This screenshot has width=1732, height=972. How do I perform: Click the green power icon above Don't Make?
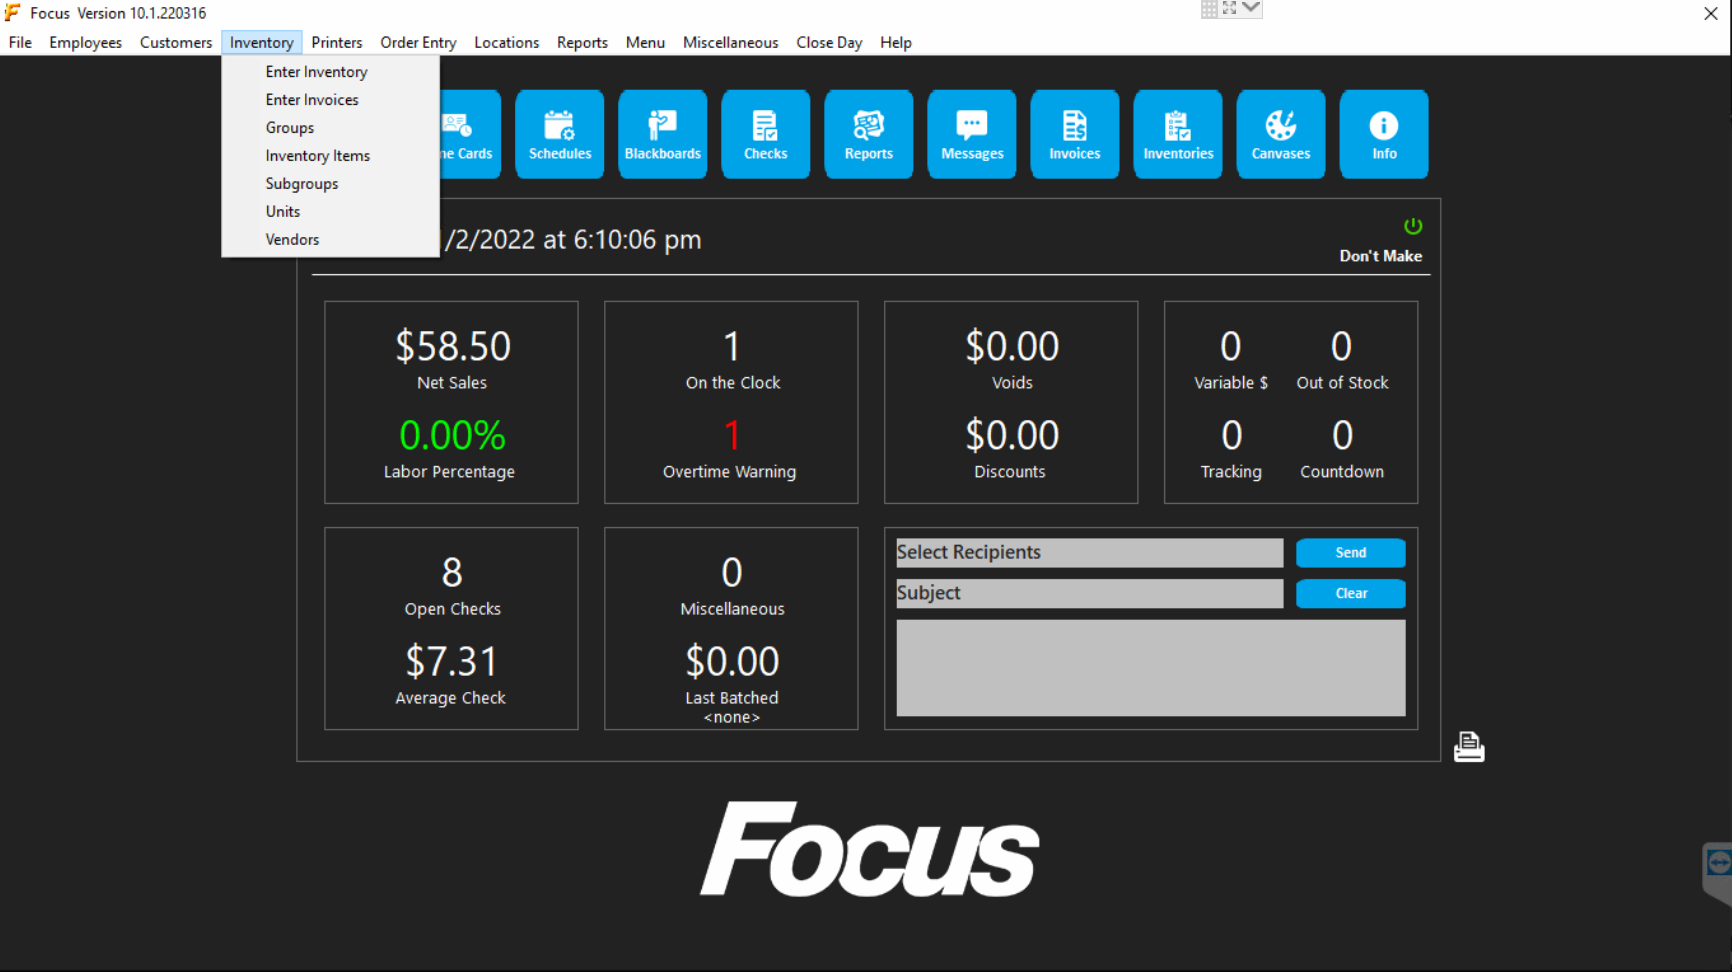tap(1413, 226)
